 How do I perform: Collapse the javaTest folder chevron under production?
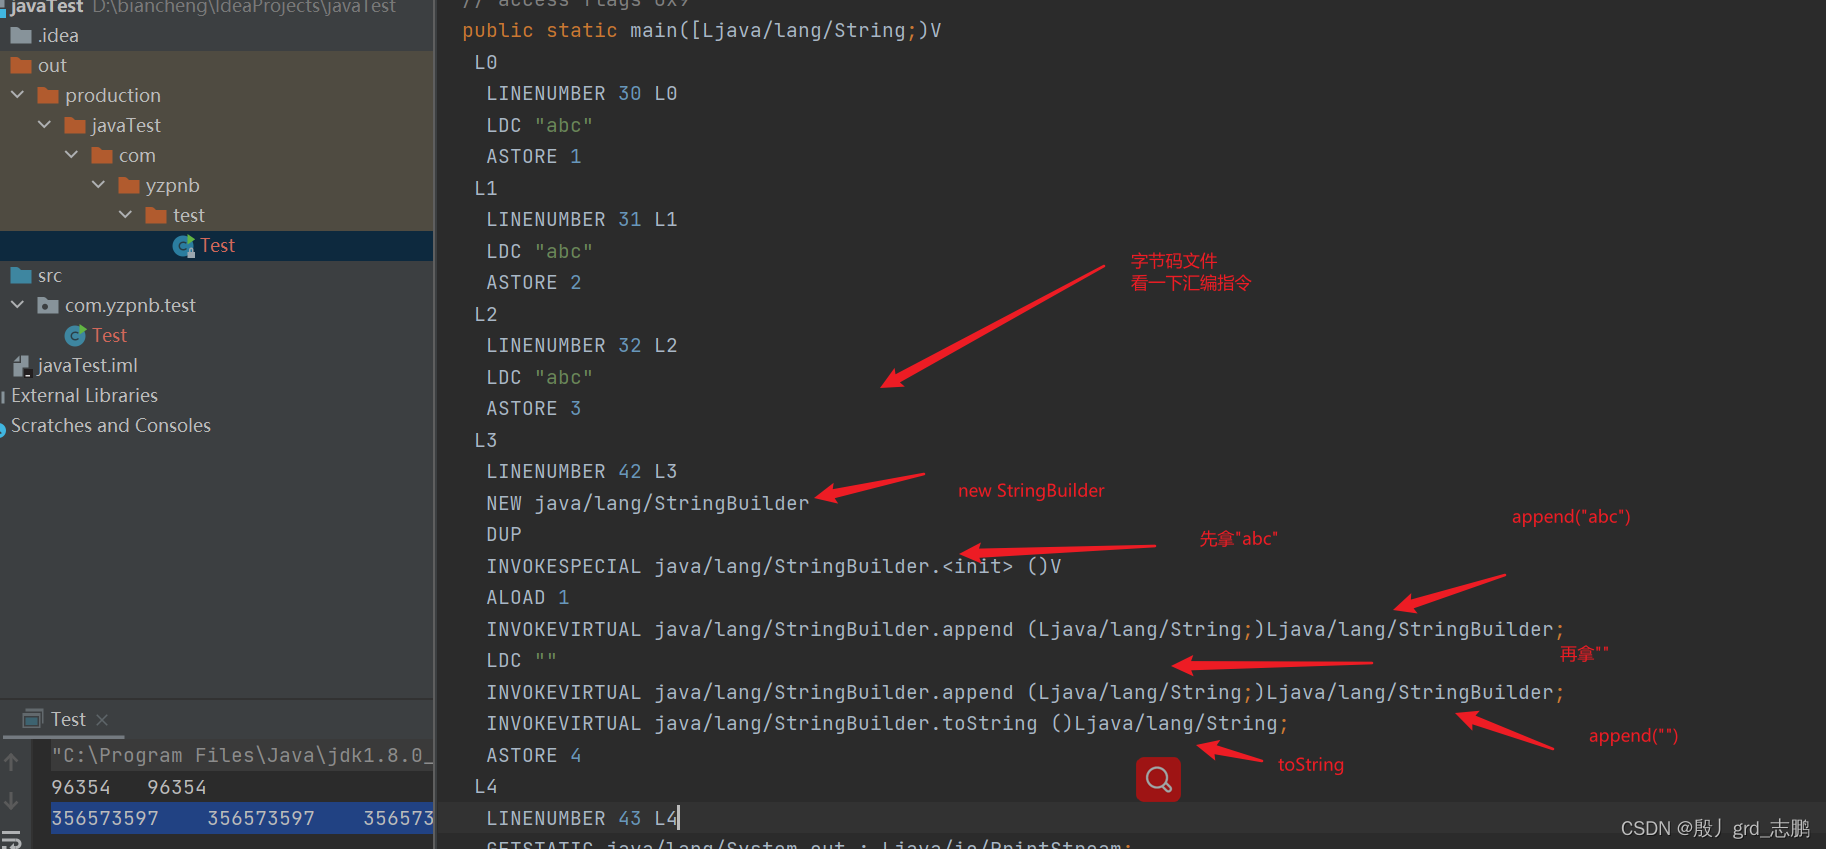pos(44,125)
